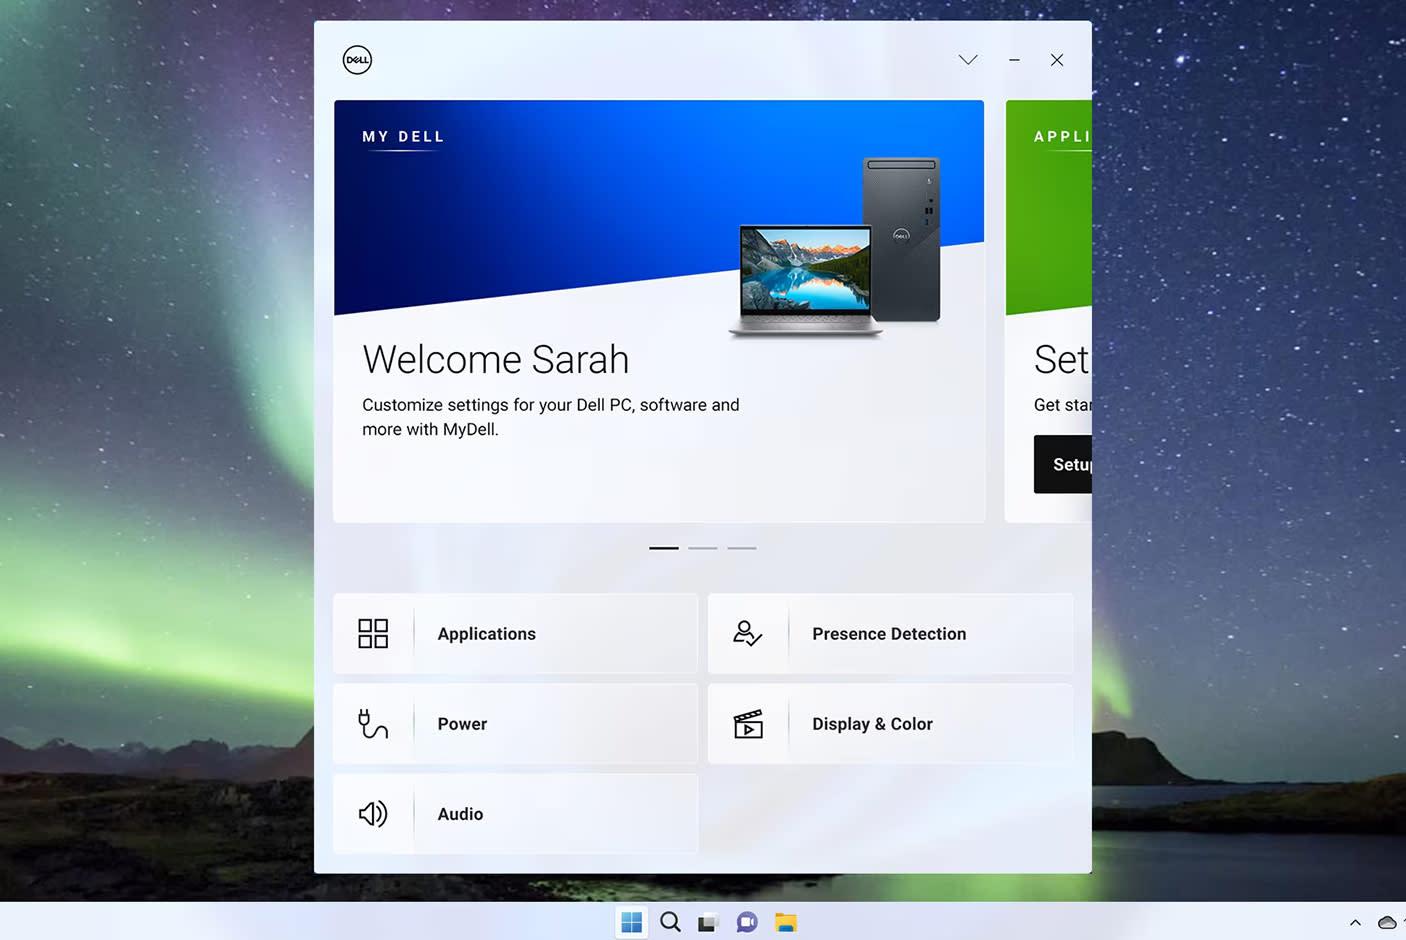
Task: Click the Setup button on the green card
Action: [x=1070, y=464]
